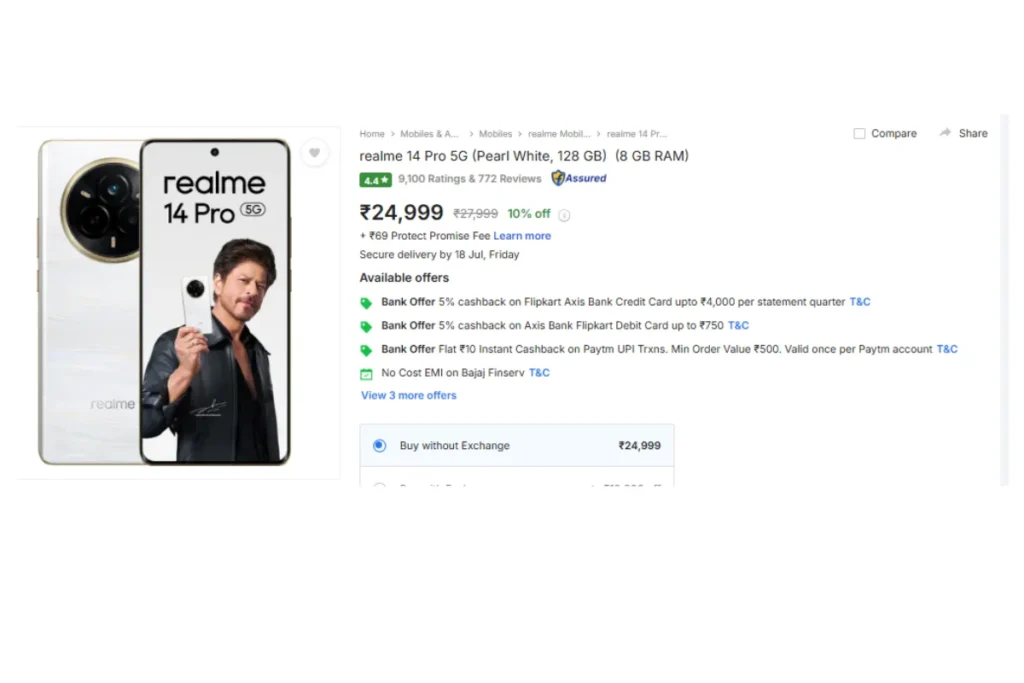Open T&C of Axis Debit Card offer

point(738,325)
